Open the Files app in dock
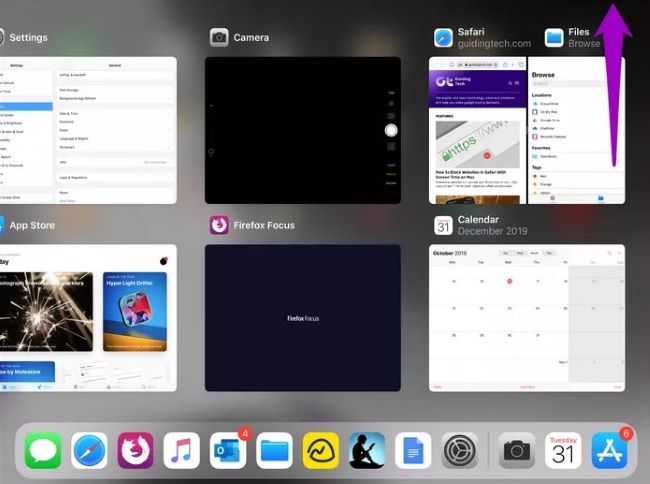650x484 pixels. 274,450
